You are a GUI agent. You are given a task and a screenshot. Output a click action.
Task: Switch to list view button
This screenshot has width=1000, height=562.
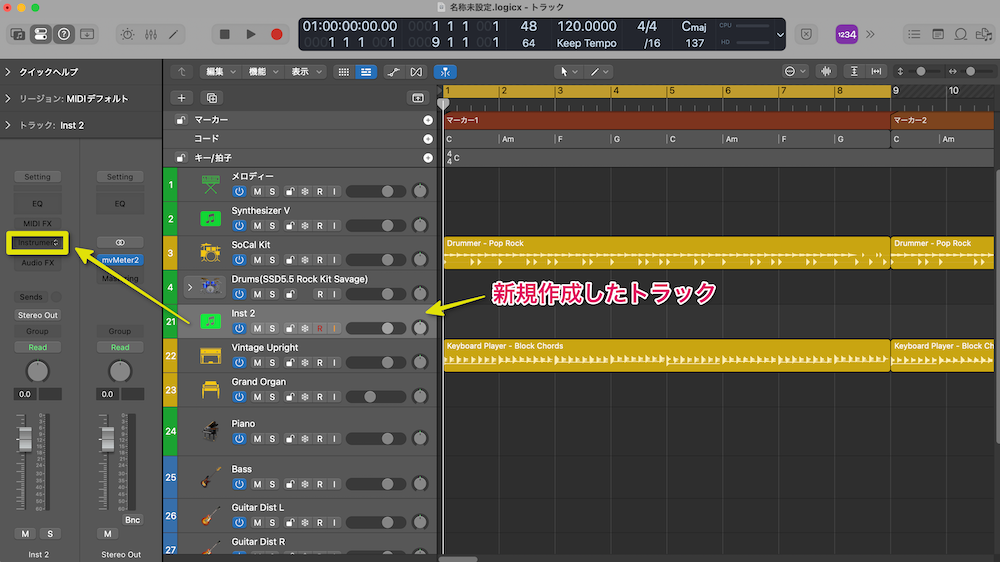pyautogui.click(x=365, y=71)
